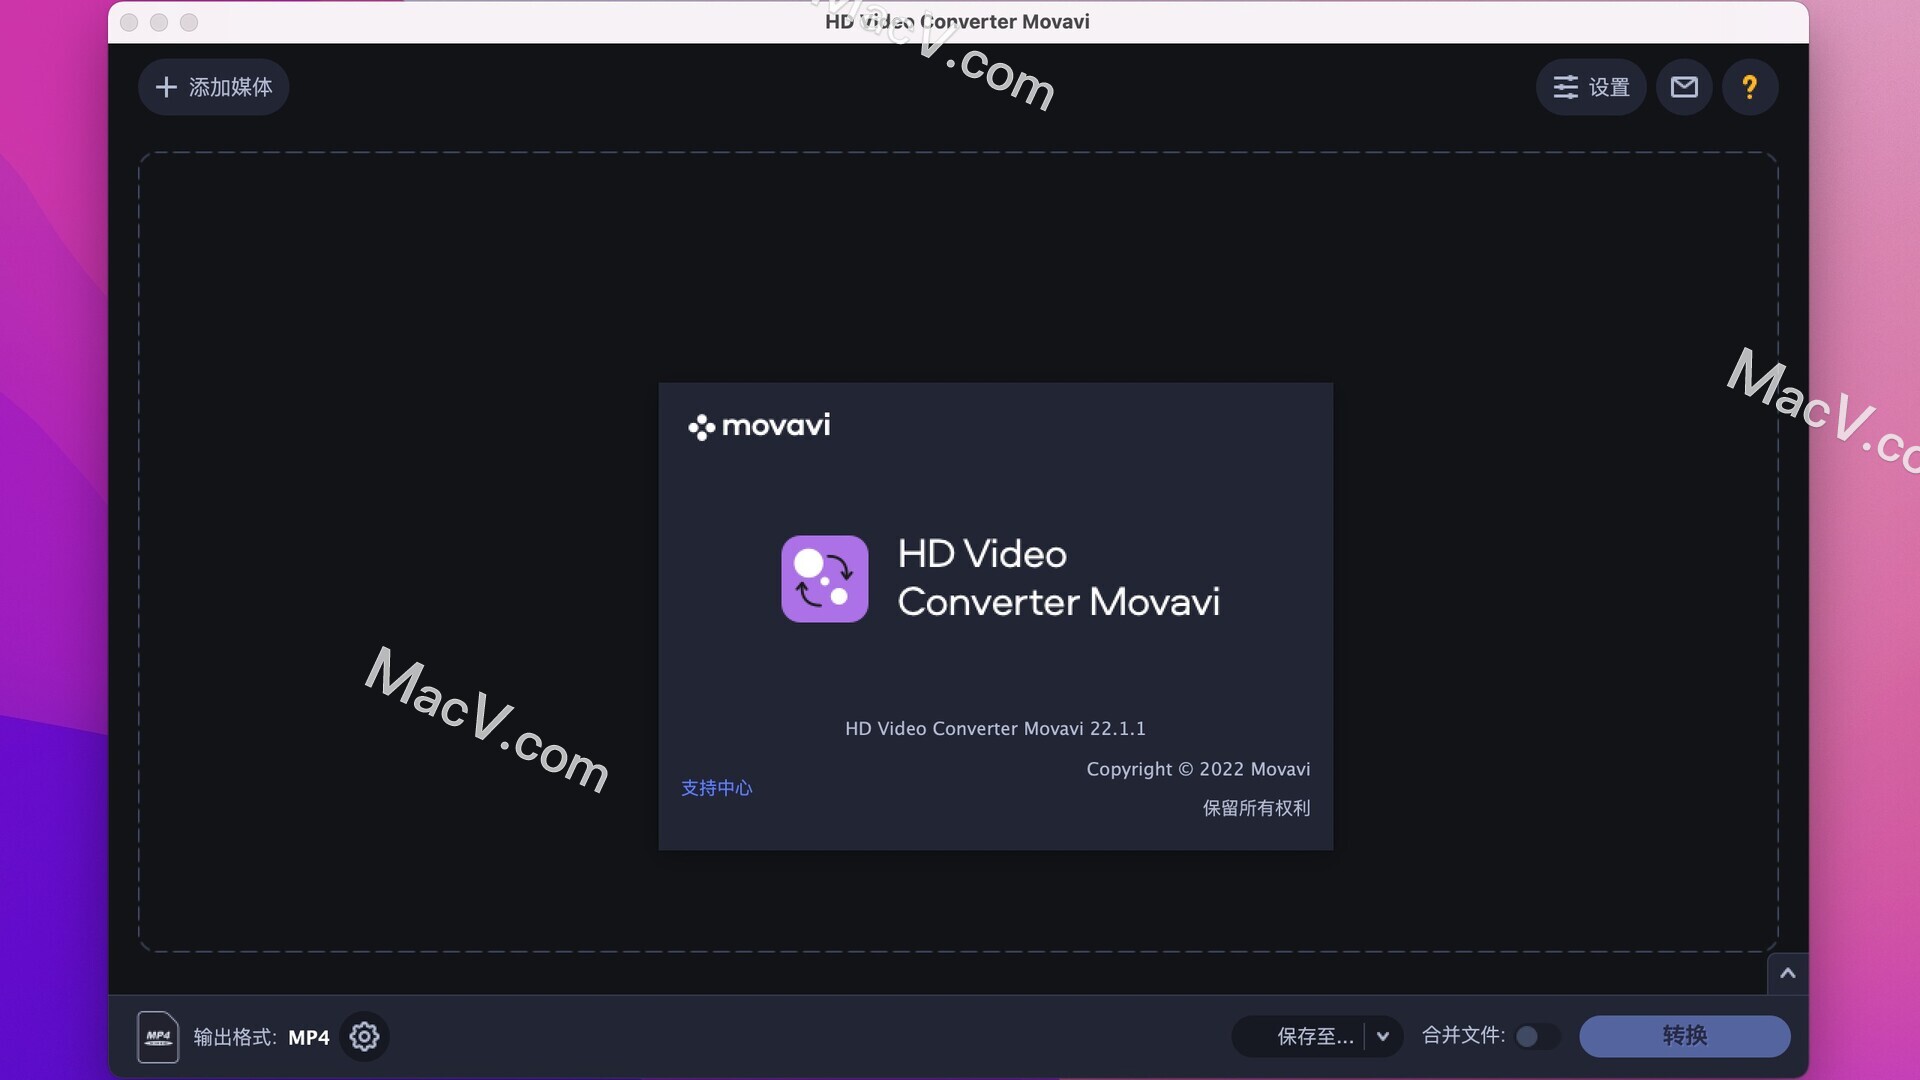Click the movavi logo in the about dialog
The image size is (1920, 1080).
759,426
